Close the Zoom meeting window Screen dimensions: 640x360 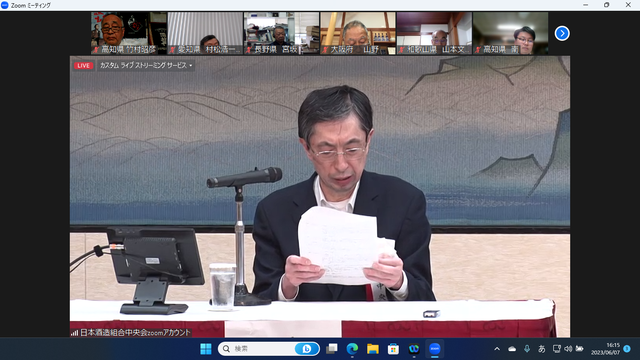click(628, 5)
